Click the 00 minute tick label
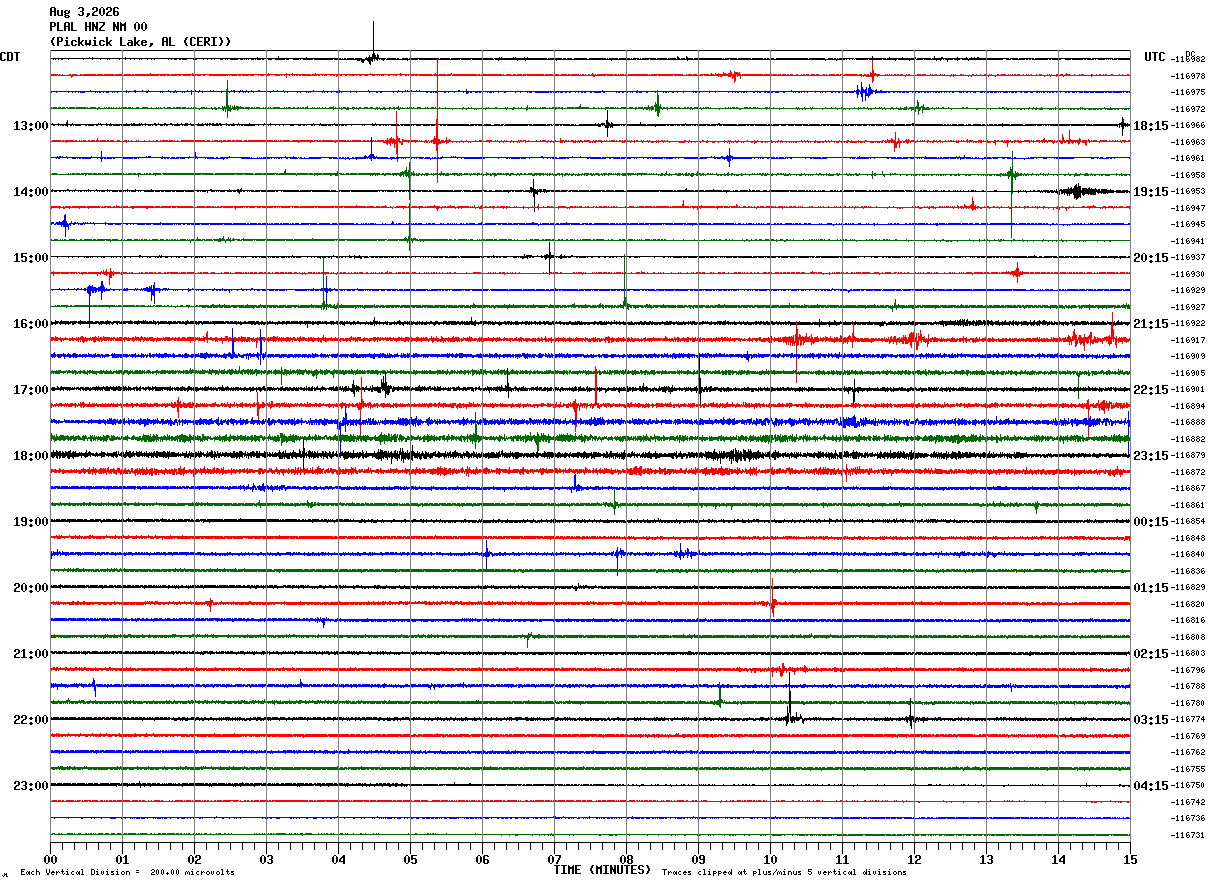The width and height of the screenshot is (1210, 886). click(x=50, y=860)
